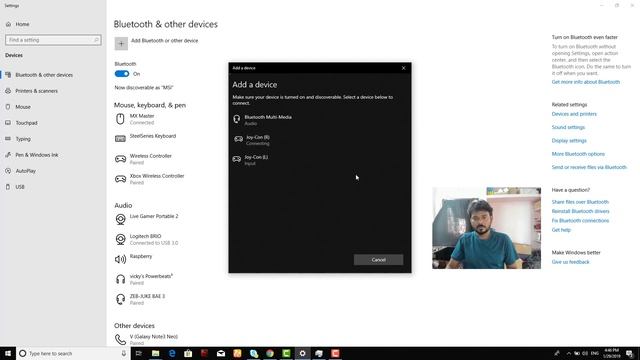Show hidden system tray icons
Image resolution: width=640 pixels, height=360 pixels.
click(x=568, y=353)
